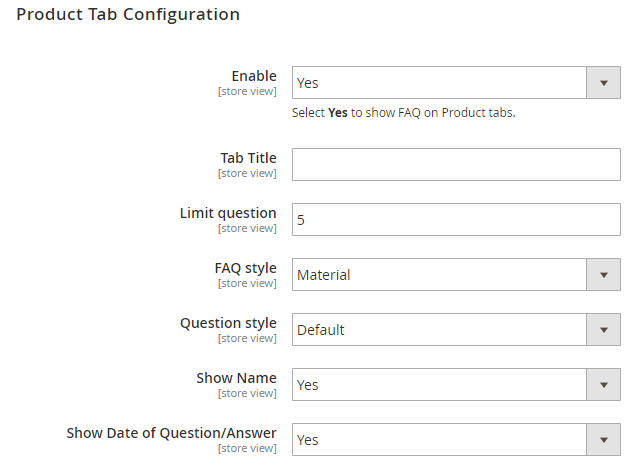Open the Enable select box showing Yes
This screenshot has width=630, height=461.
439,83
